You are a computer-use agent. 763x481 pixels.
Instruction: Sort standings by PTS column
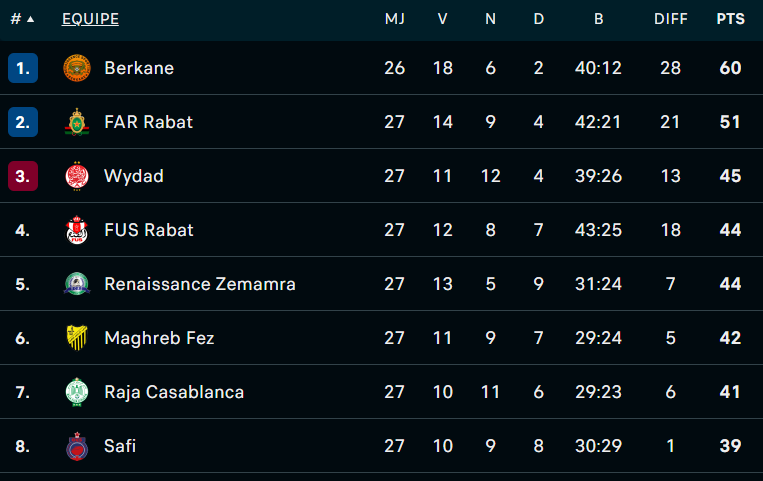click(x=730, y=19)
